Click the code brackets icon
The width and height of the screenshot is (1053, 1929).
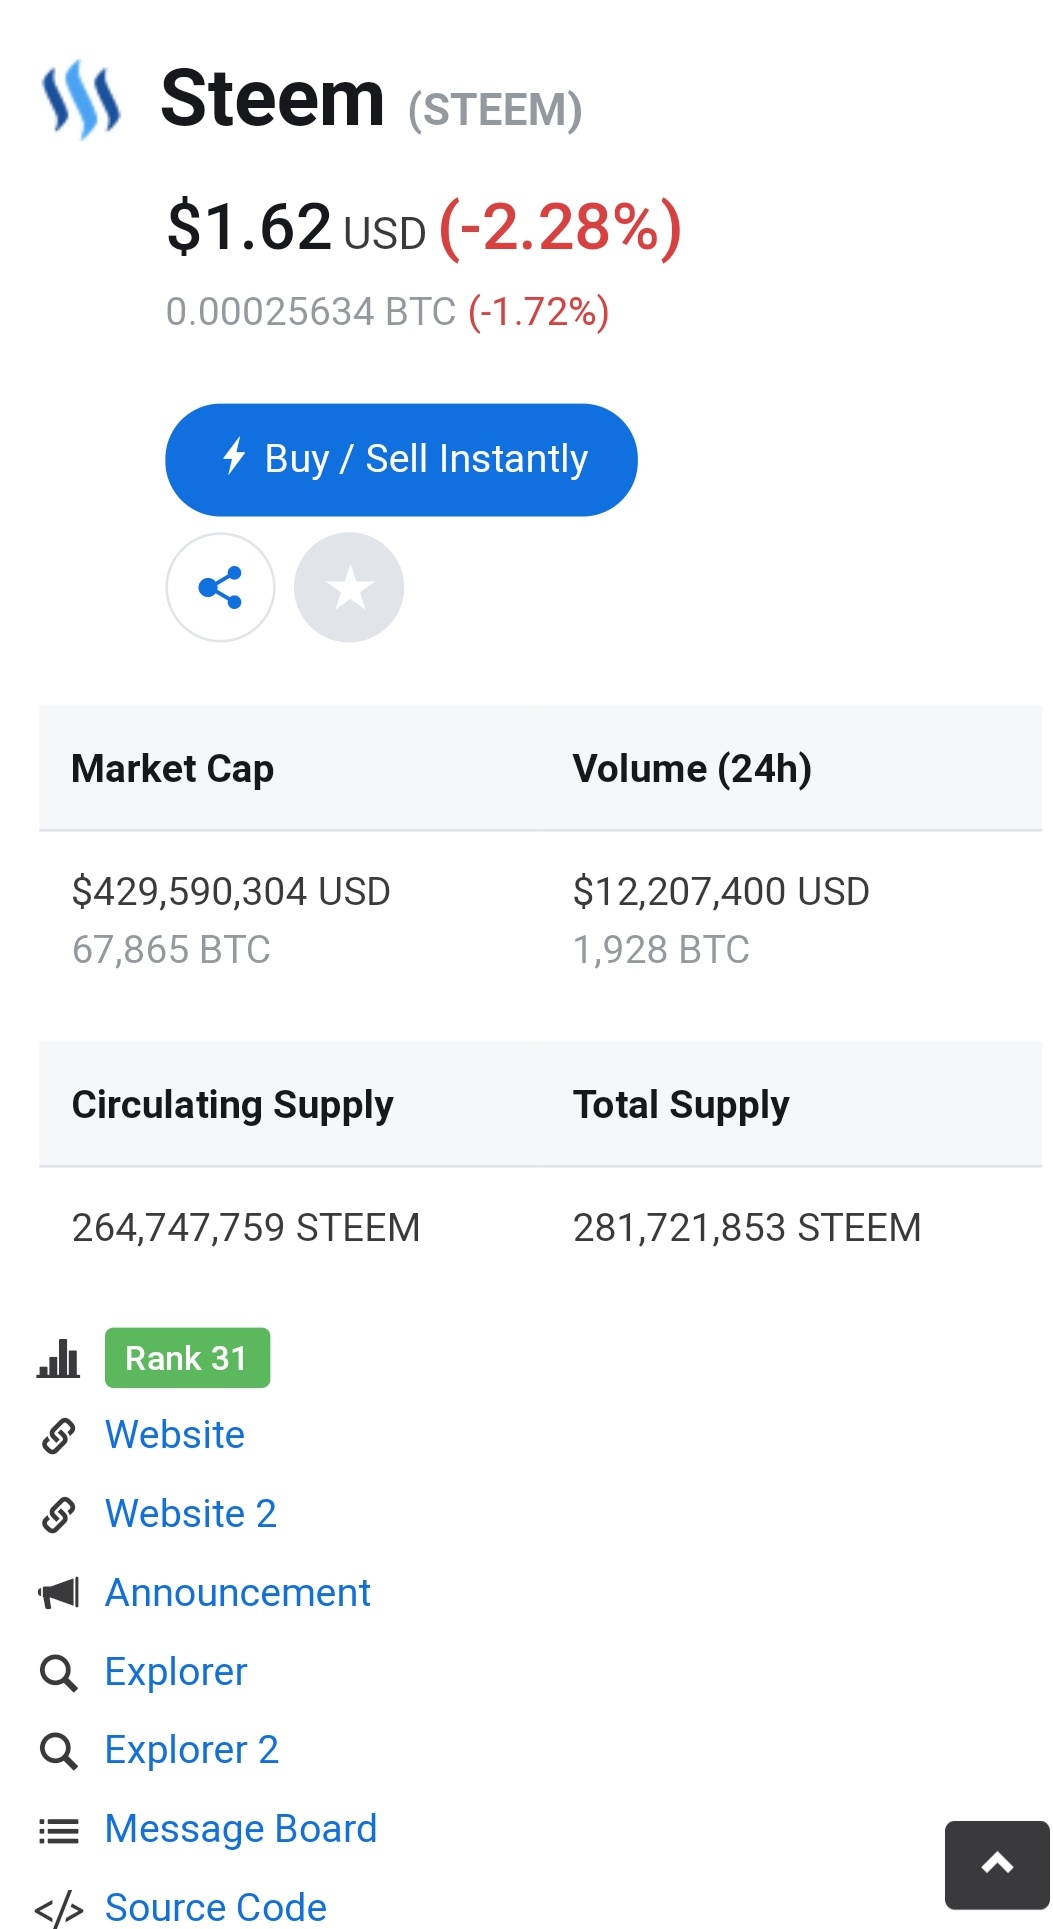pos(58,1908)
